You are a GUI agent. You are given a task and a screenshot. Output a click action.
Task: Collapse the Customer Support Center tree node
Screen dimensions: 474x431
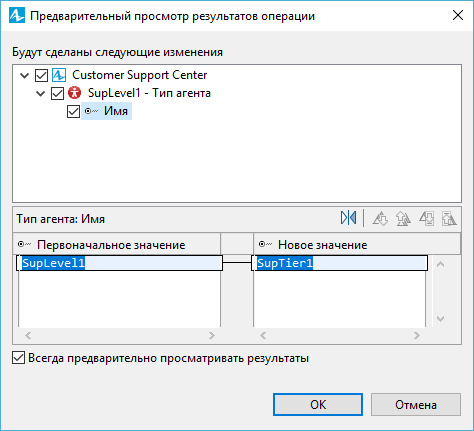tap(25, 75)
